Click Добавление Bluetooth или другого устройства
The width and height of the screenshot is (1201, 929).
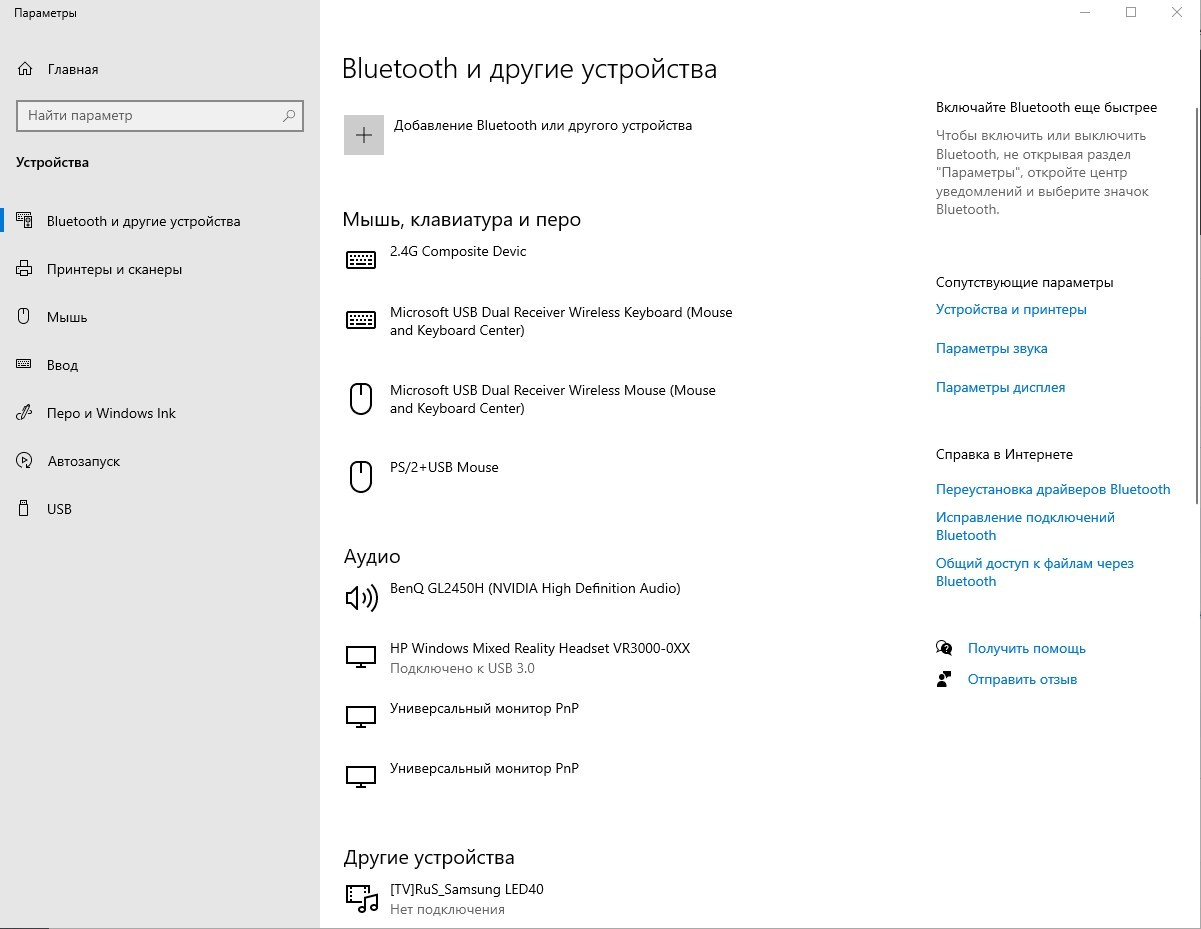(543, 126)
